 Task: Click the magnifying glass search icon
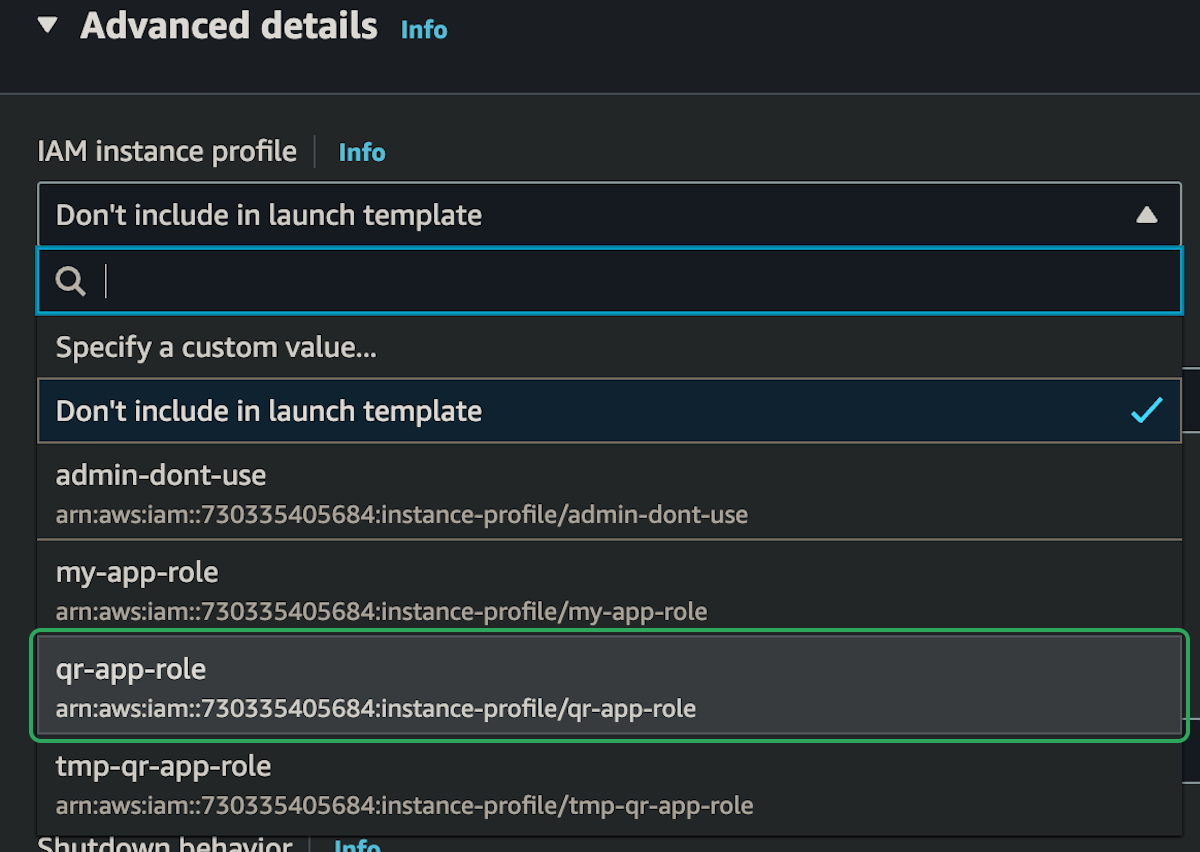pos(70,281)
